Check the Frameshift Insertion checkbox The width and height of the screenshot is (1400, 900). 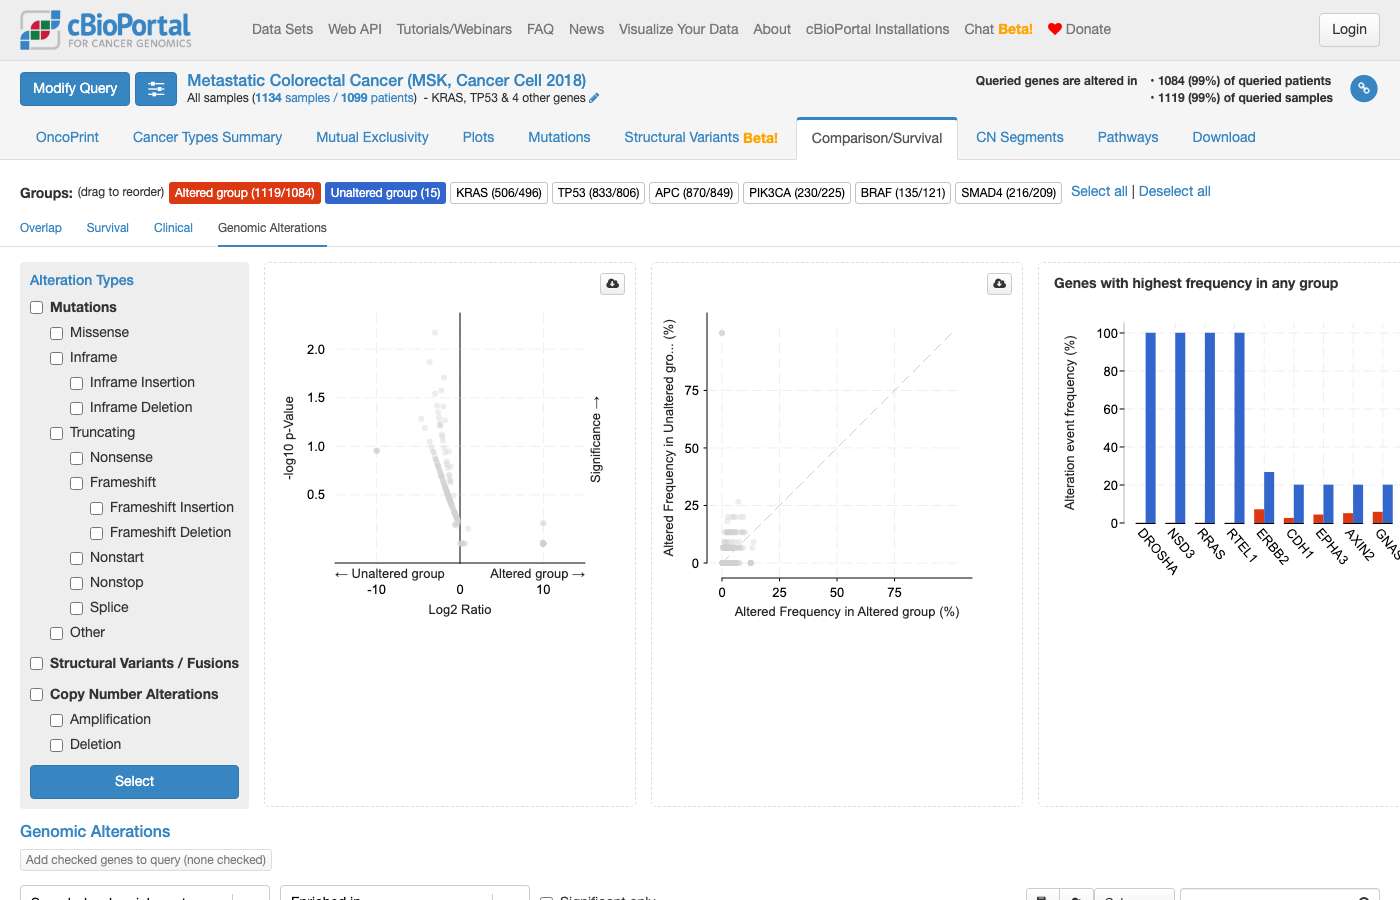click(x=97, y=508)
